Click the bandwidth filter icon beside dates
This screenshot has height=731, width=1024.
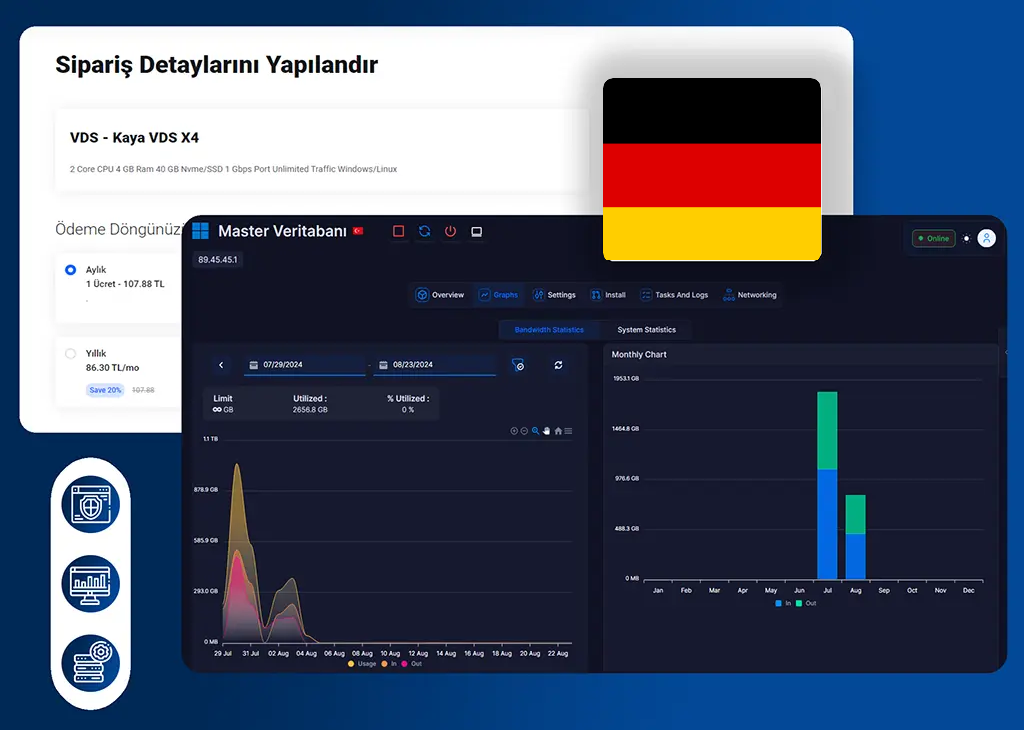[518, 365]
